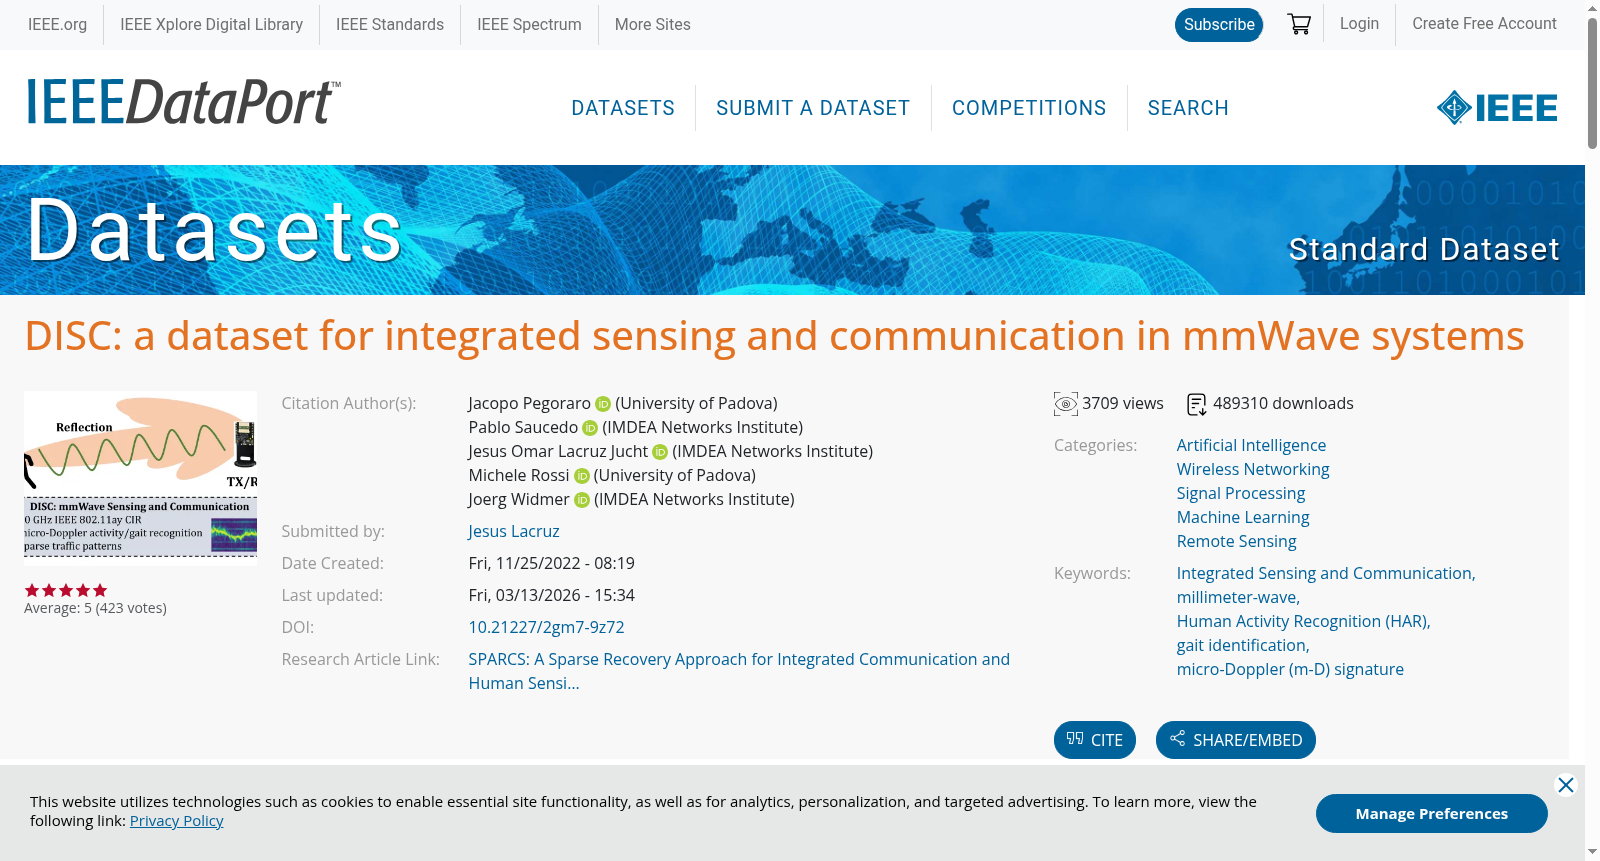
Task: Select Wireless Networking category
Action: [x=1253, y=469]
